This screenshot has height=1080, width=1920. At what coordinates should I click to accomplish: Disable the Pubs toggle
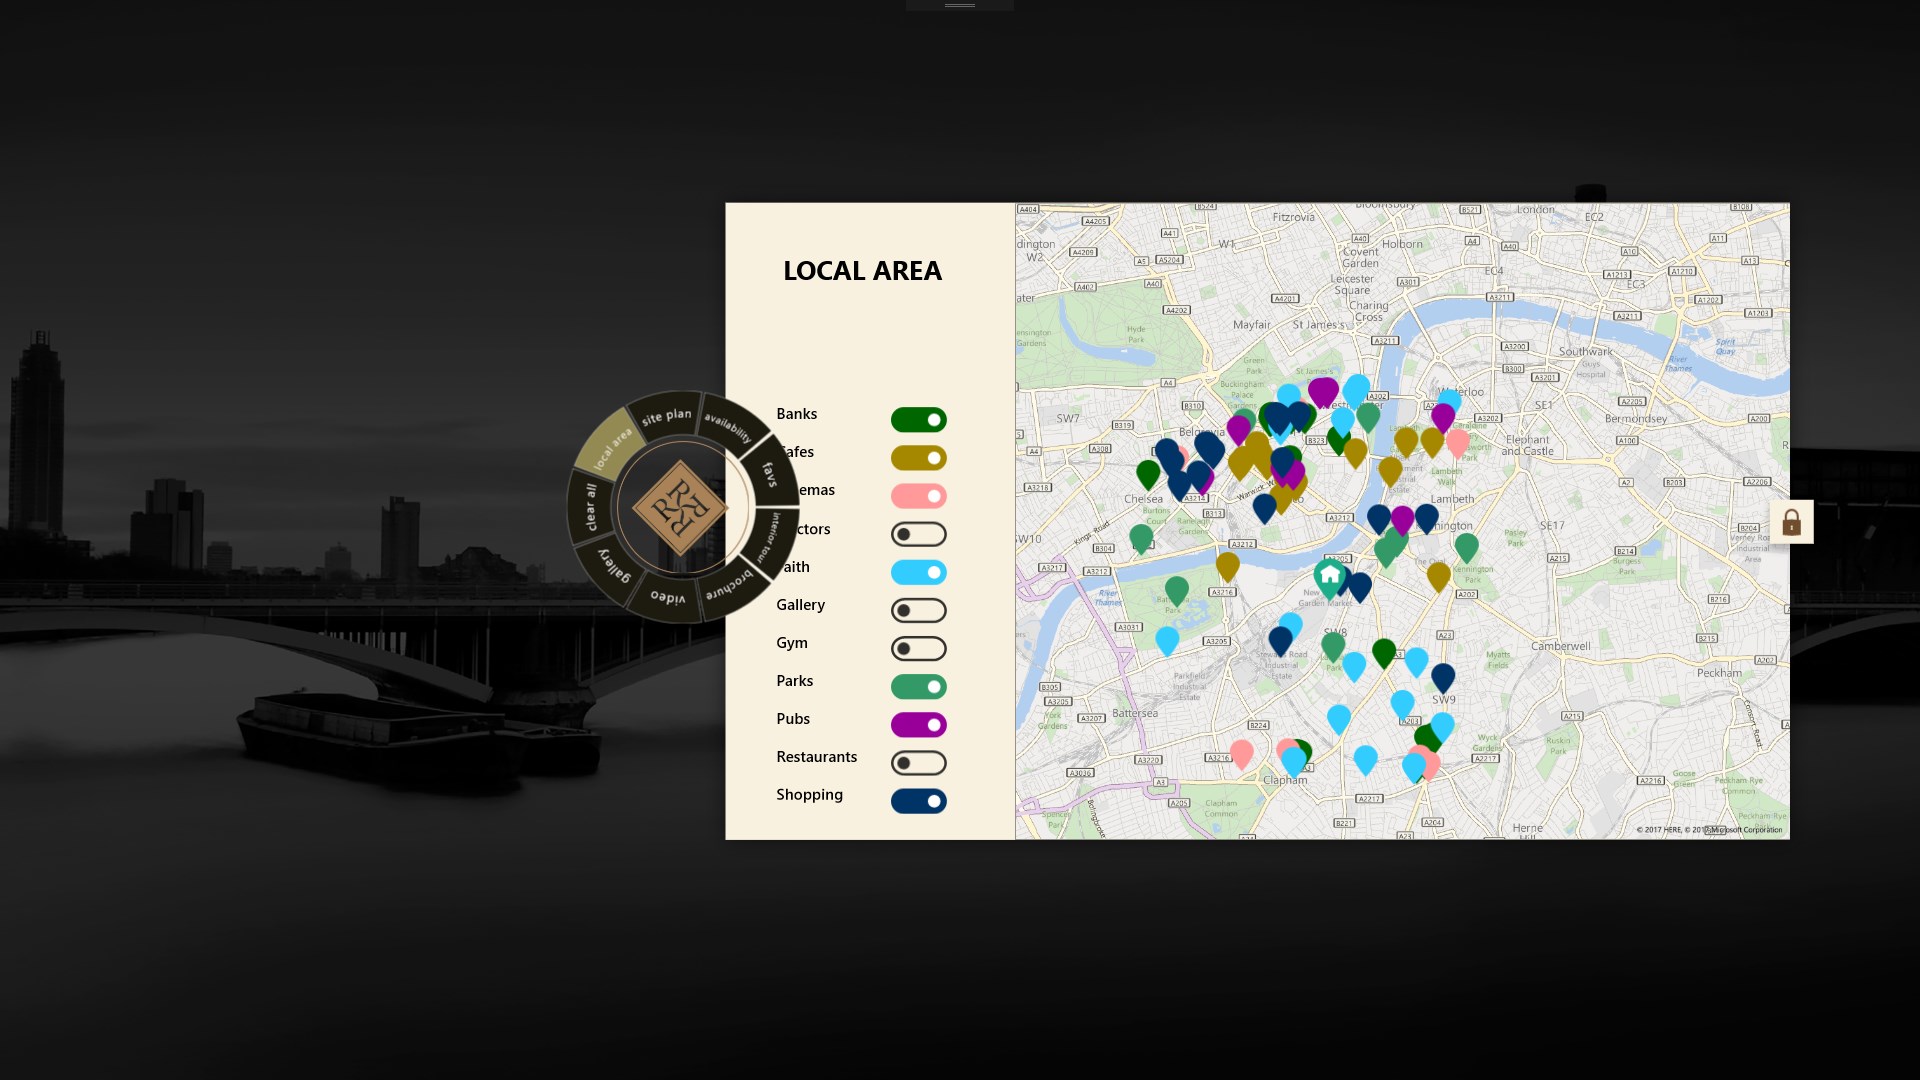[918, 725]
